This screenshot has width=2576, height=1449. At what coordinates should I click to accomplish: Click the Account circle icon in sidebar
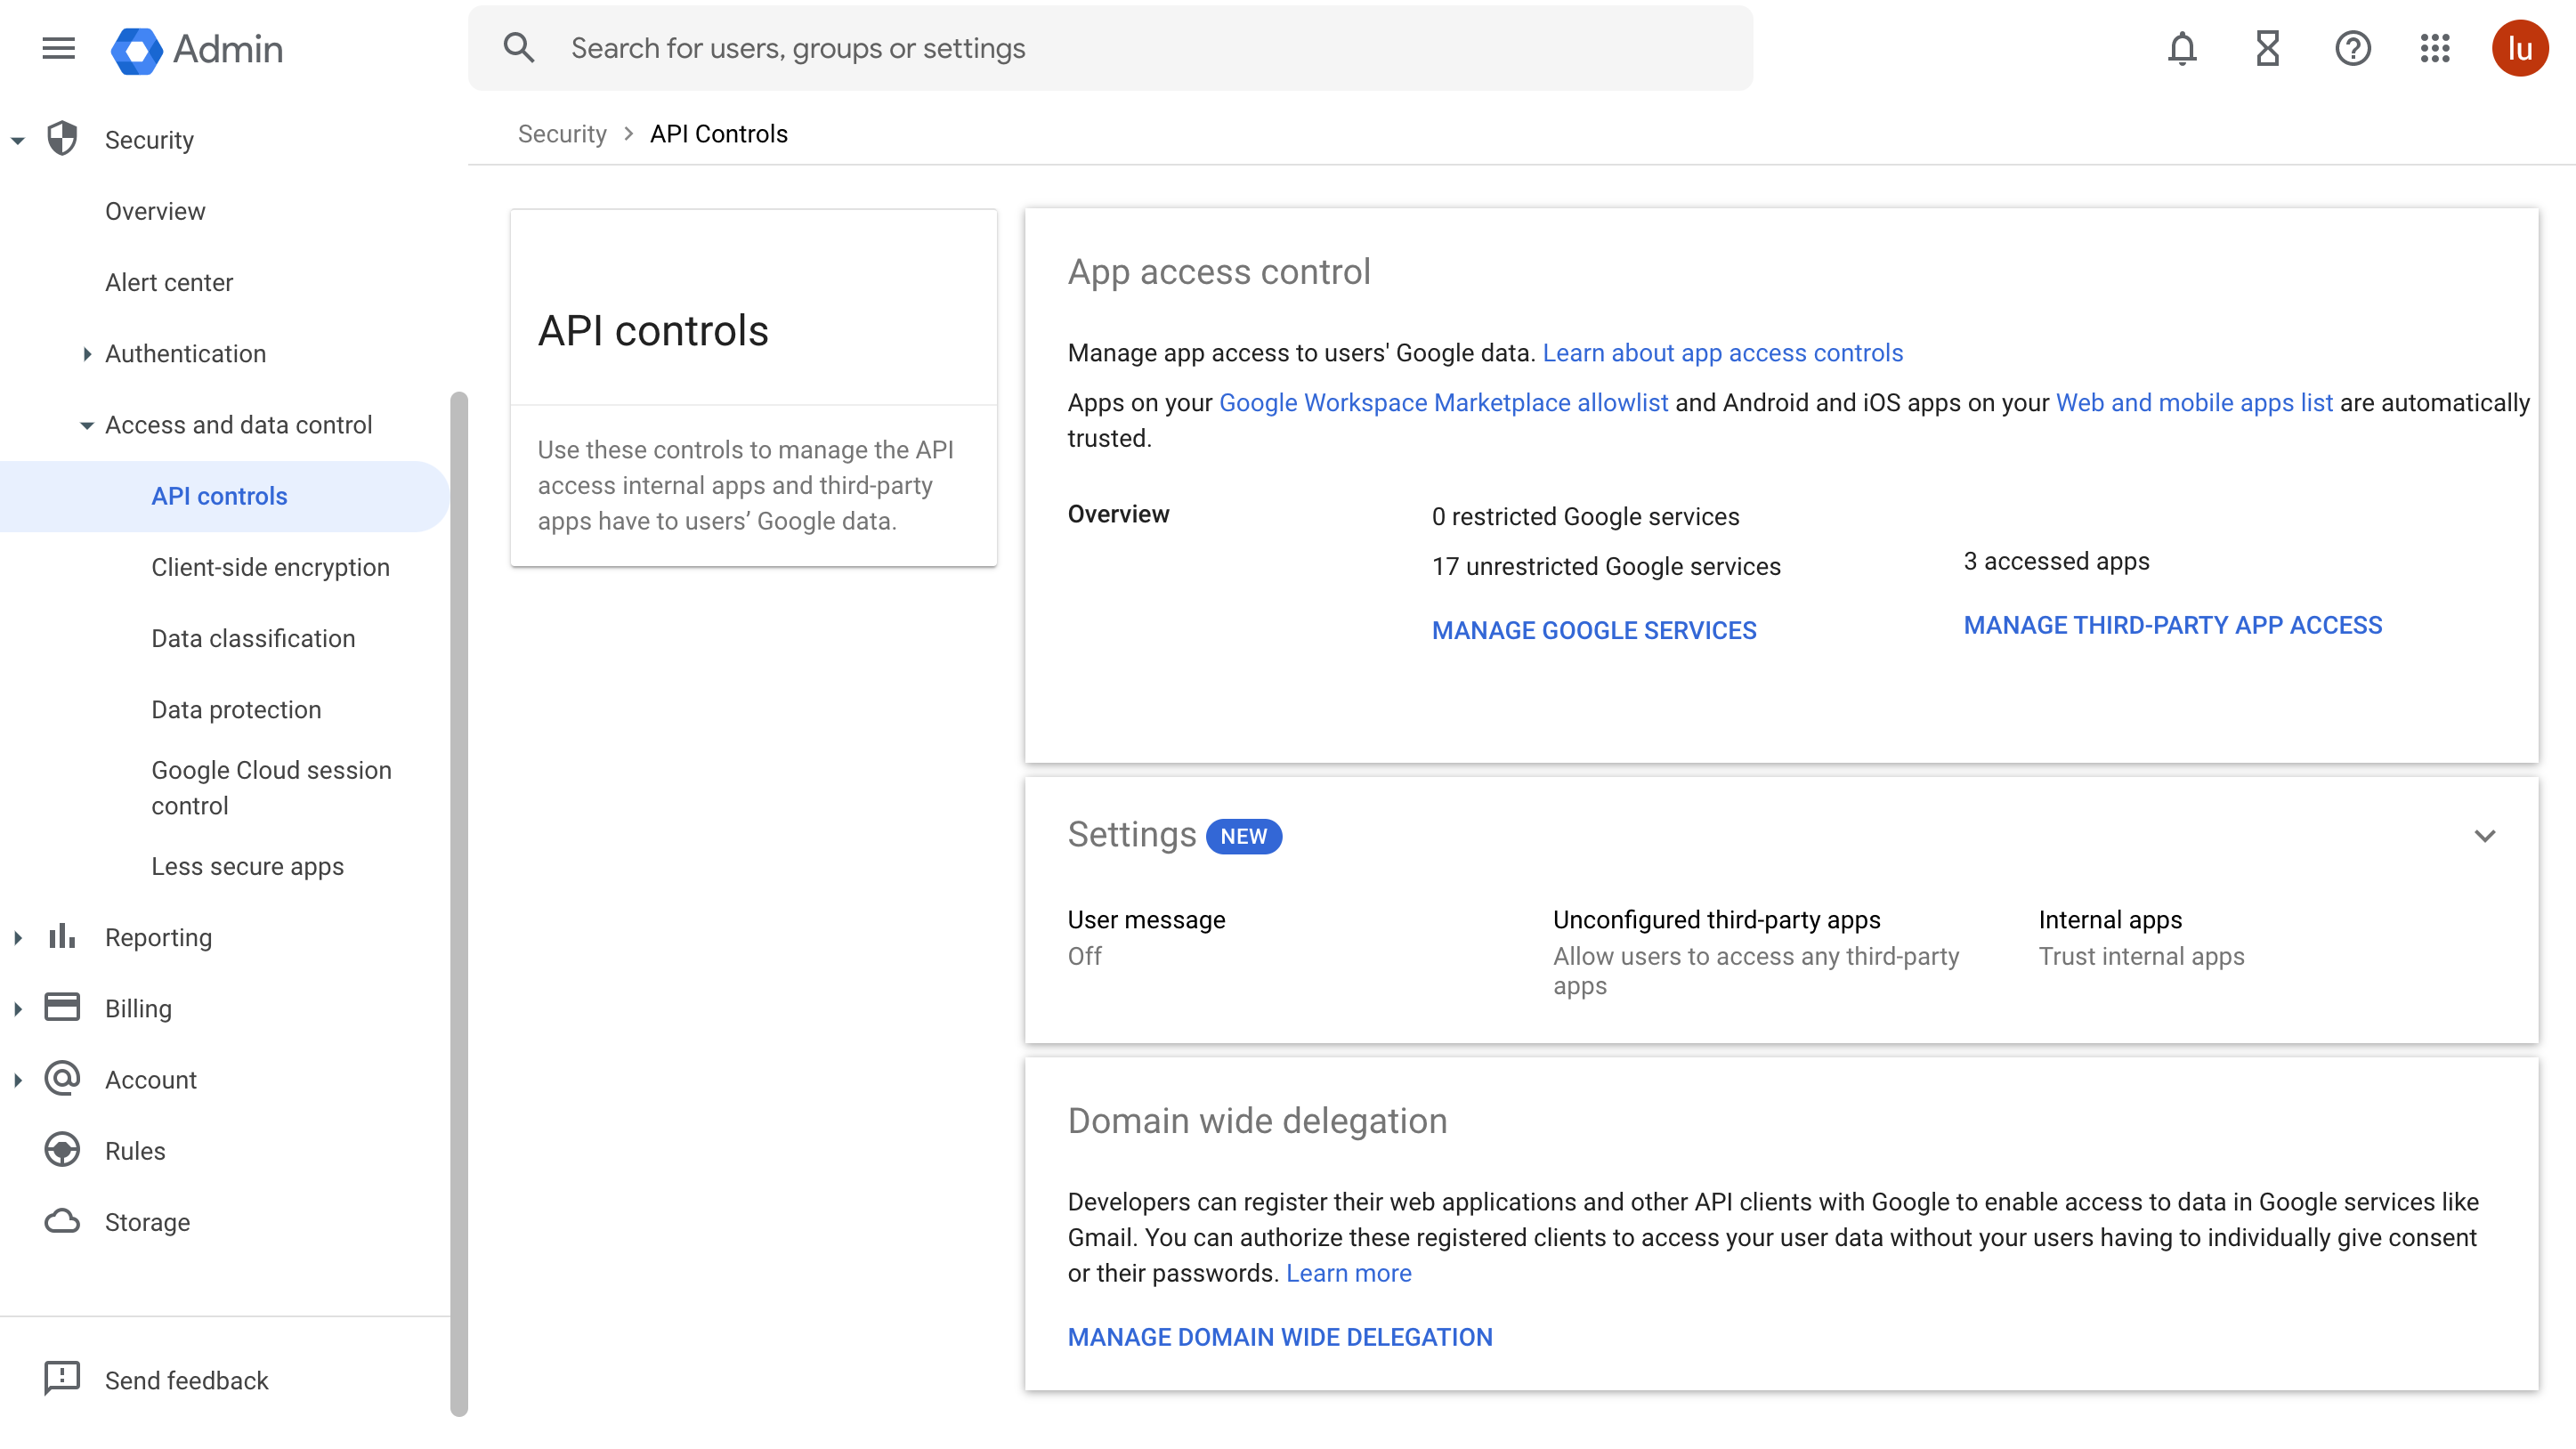62,1078
